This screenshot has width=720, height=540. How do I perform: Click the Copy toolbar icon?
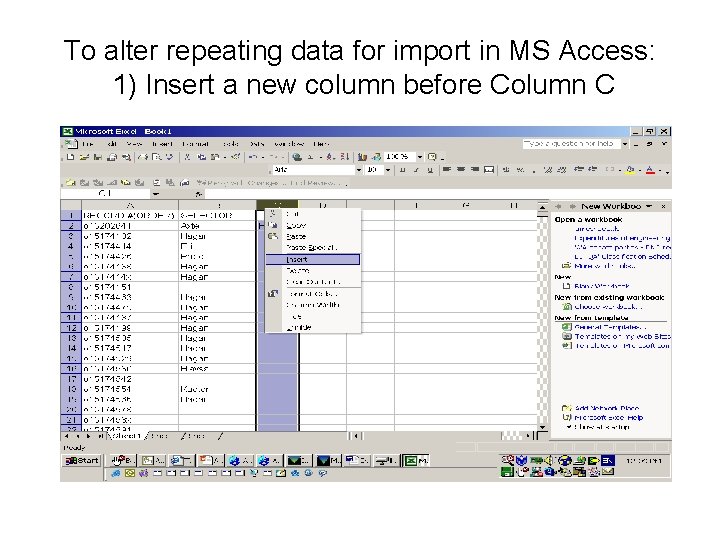click(x=201, y=157)
